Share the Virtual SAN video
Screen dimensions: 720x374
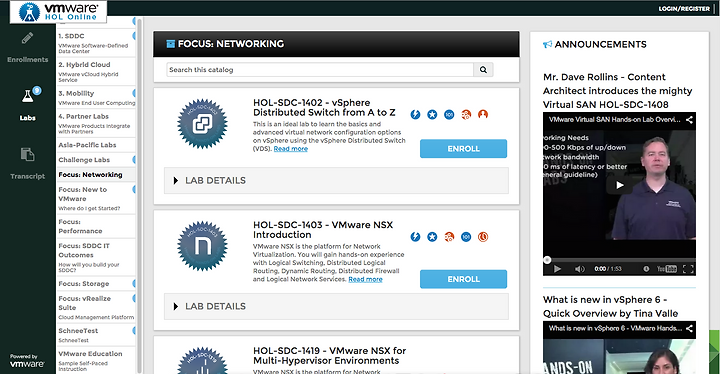[689, 120]
